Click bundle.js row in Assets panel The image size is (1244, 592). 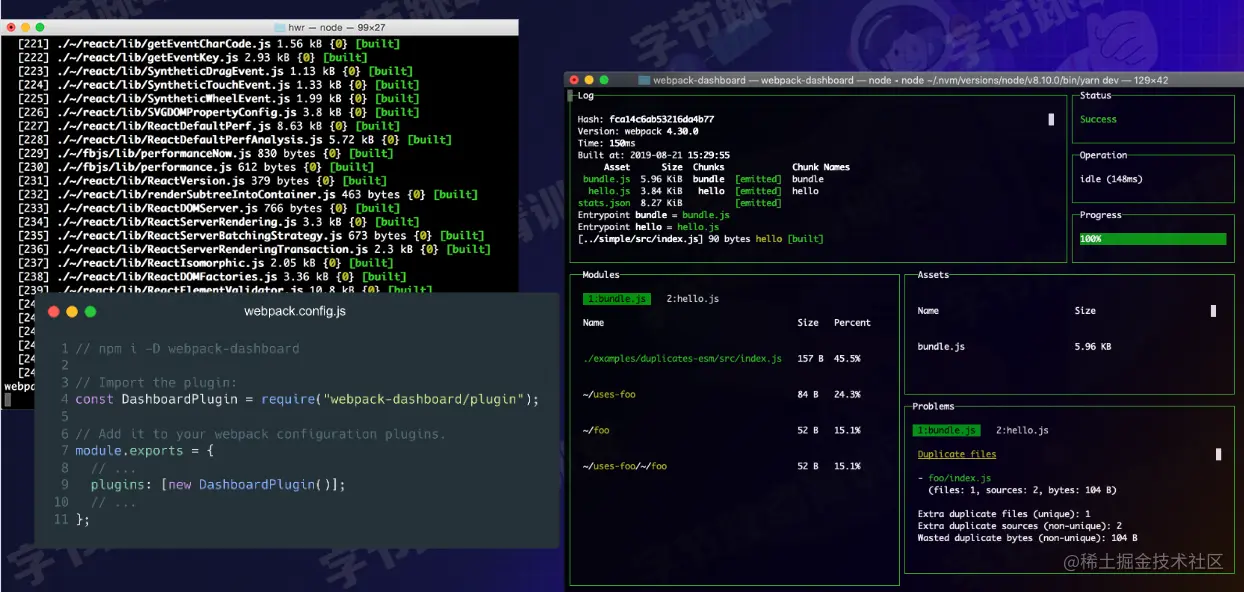pyautogui.click(x=1014, y=347)
